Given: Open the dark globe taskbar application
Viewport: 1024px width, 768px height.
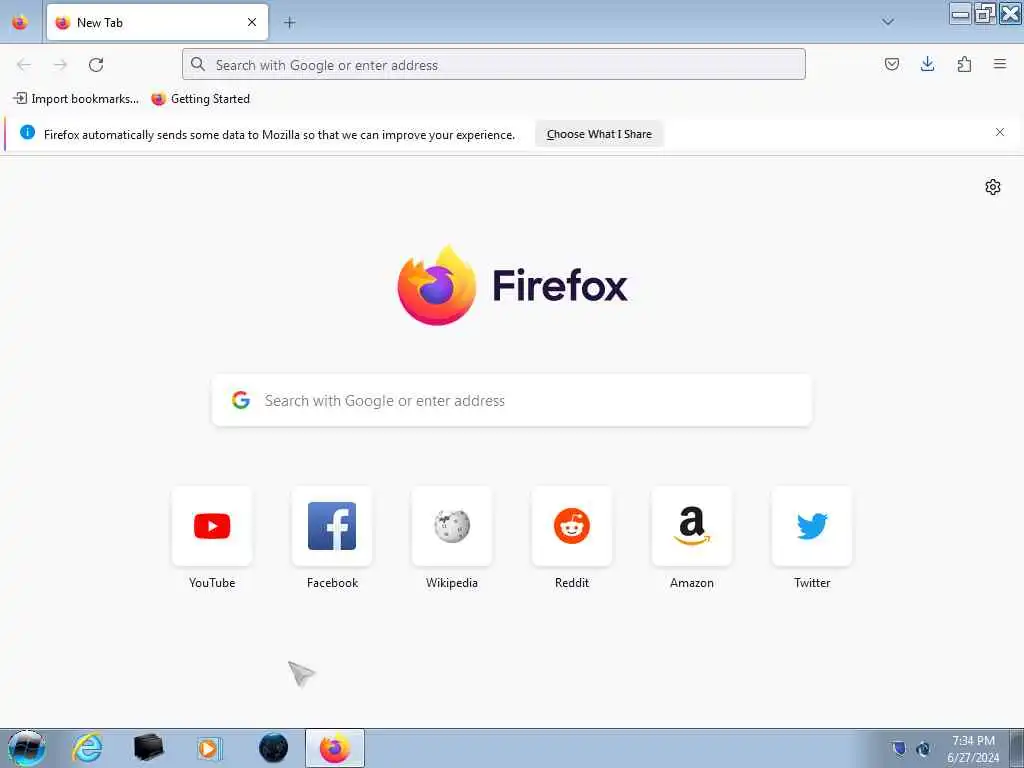Looking at the screenshot, I should coord(273,748).
